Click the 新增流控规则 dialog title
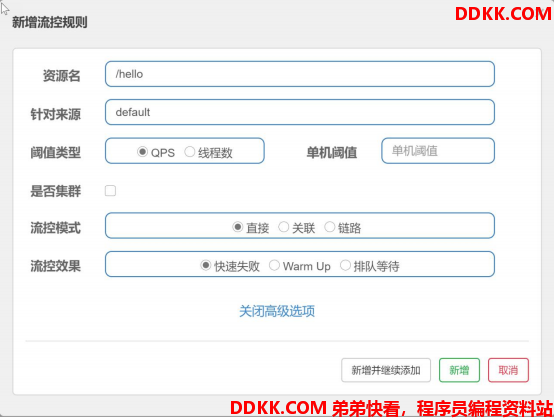The width and height of the screenshot is (555, 418). click(50, 22)
